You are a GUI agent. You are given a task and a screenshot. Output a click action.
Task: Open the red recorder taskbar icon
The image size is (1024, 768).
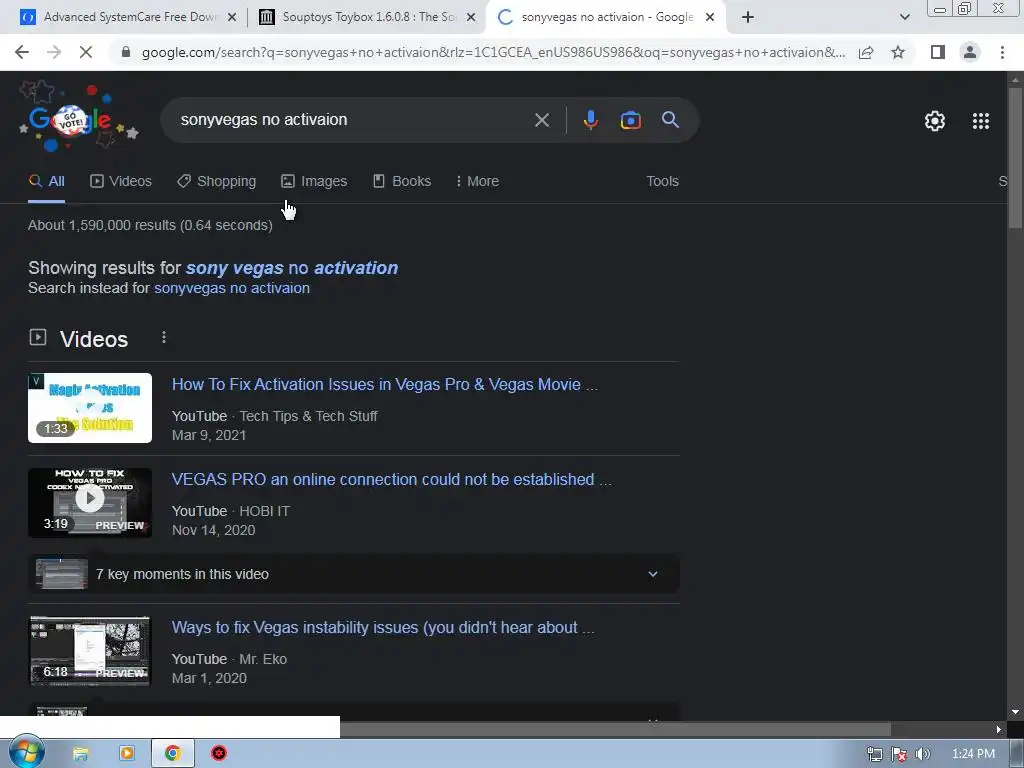coord(219,754)
